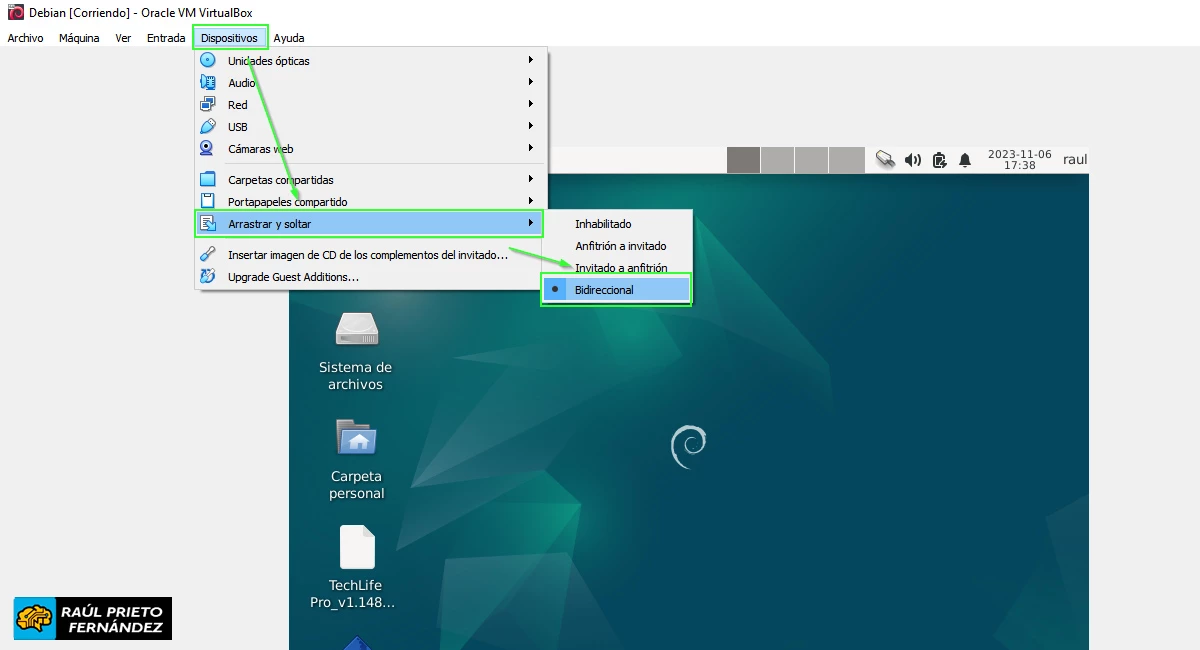Image resolution: width=1200 pixels, height=650 pixels.
Task: Click the Arrastrar y soltar icon
Action: click(x=208, y=223)
